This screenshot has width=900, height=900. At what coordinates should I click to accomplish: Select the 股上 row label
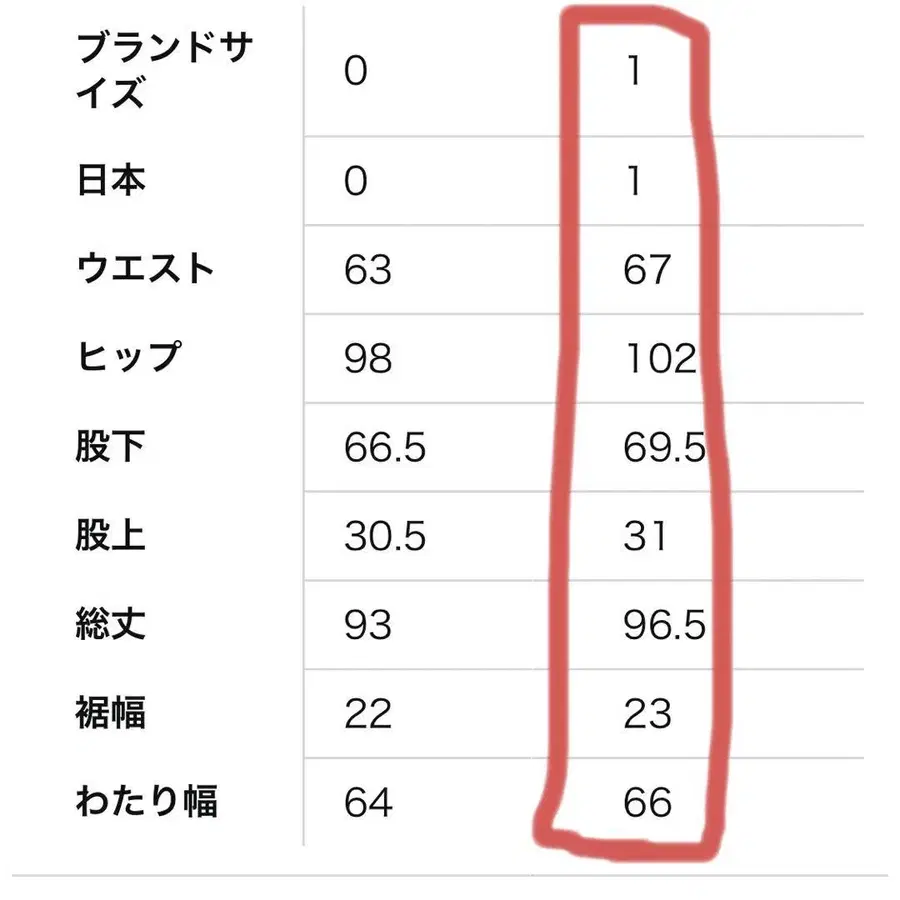[x=112, y=536]
